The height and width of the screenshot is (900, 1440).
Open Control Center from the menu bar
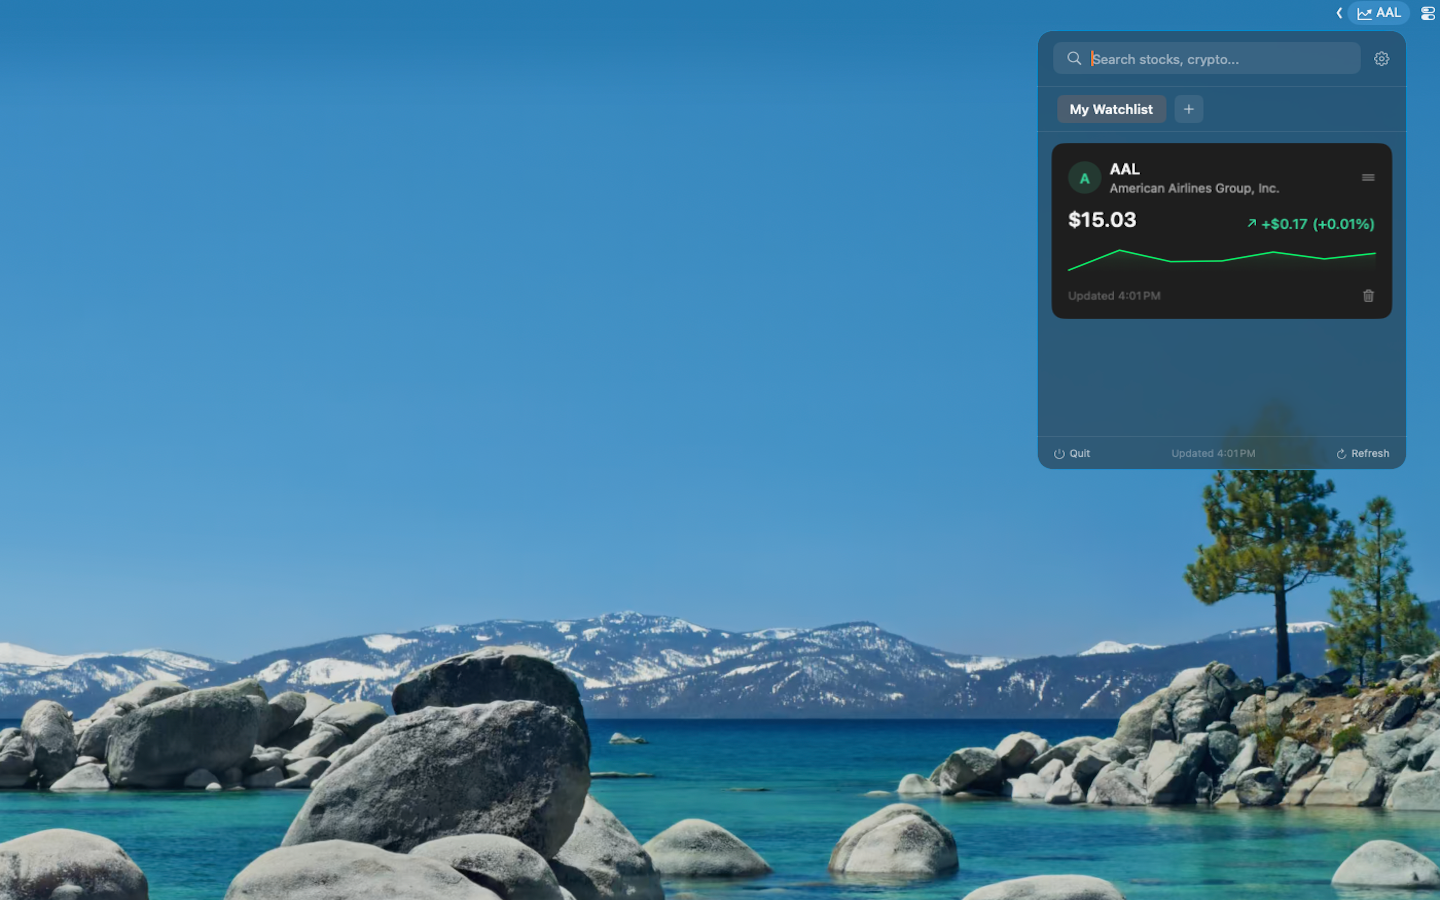[x=1428, y=13]
